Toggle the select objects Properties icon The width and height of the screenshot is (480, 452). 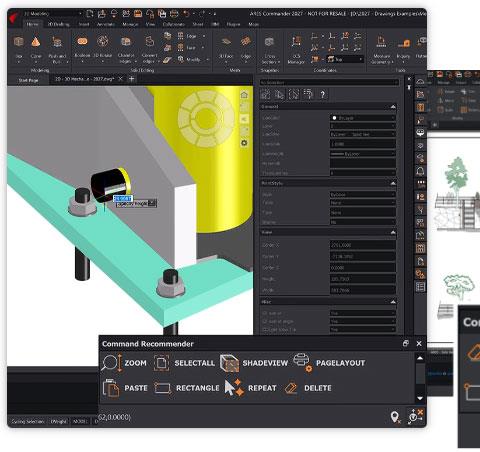(x=279, y=95)
